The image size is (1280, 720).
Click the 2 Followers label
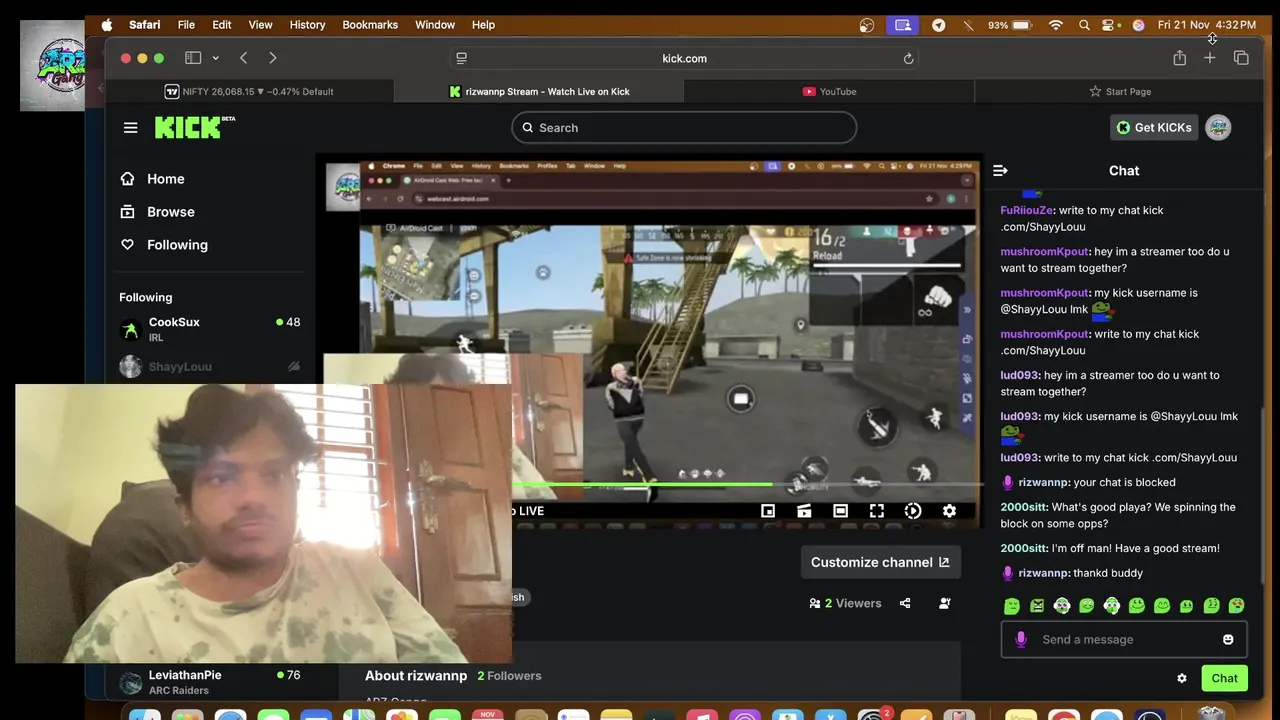coord(509,676)
